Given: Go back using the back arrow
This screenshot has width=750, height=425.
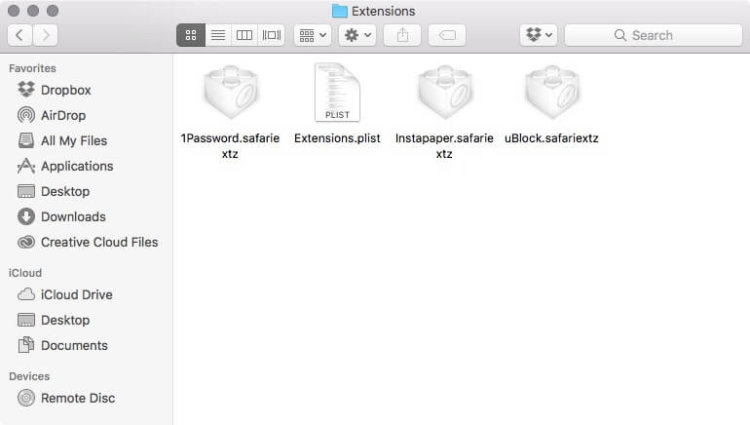Looking at the screenshot, I should coord(20,35).
